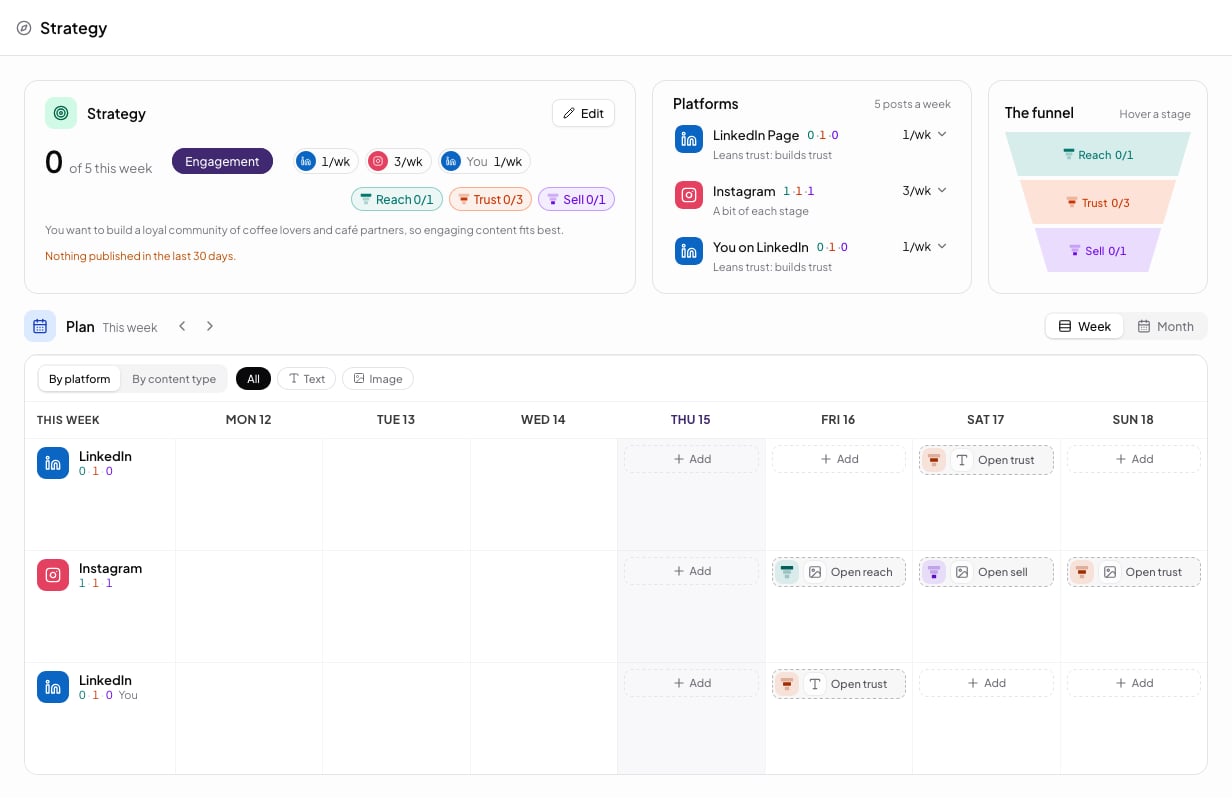The height and width of the screenshot is (800, 1232).
Task: Go to previous week with left arrow
Action: [x=182, y=326]
